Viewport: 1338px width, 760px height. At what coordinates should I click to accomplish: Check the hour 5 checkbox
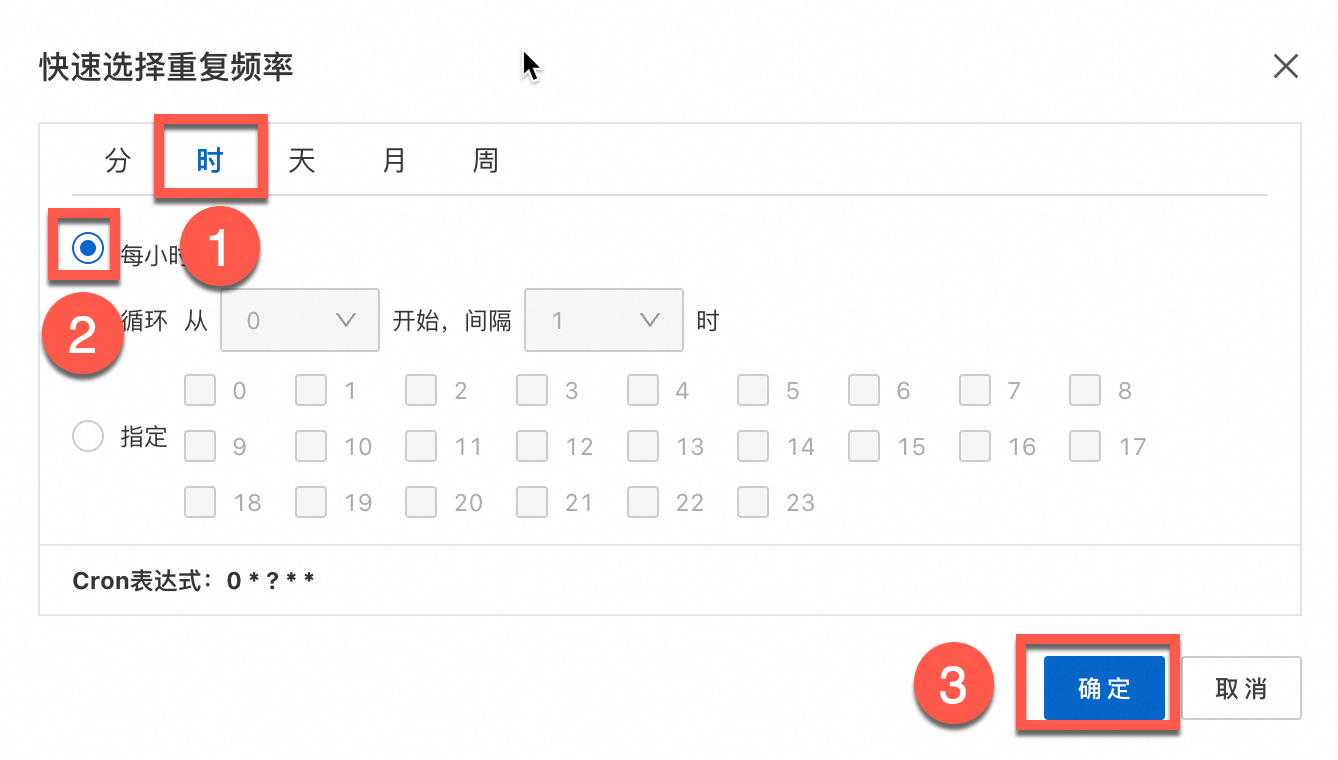[x=753, y=390]
